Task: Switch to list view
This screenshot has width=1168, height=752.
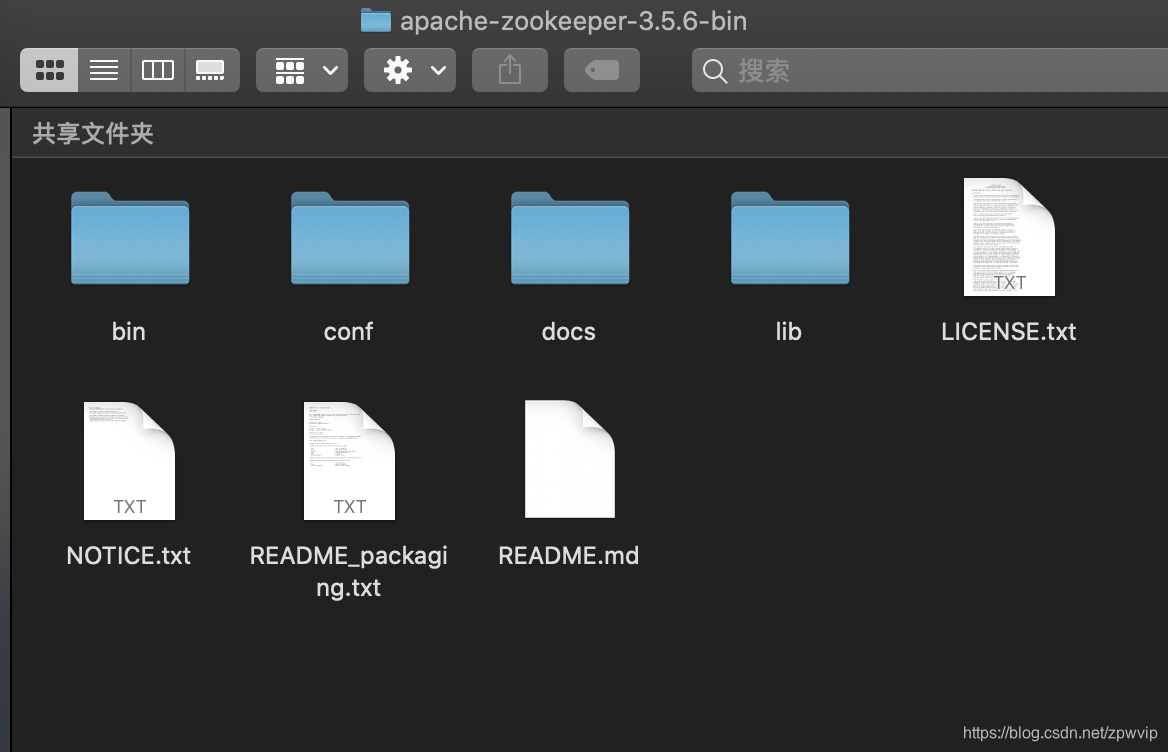Action: point(104,70)
